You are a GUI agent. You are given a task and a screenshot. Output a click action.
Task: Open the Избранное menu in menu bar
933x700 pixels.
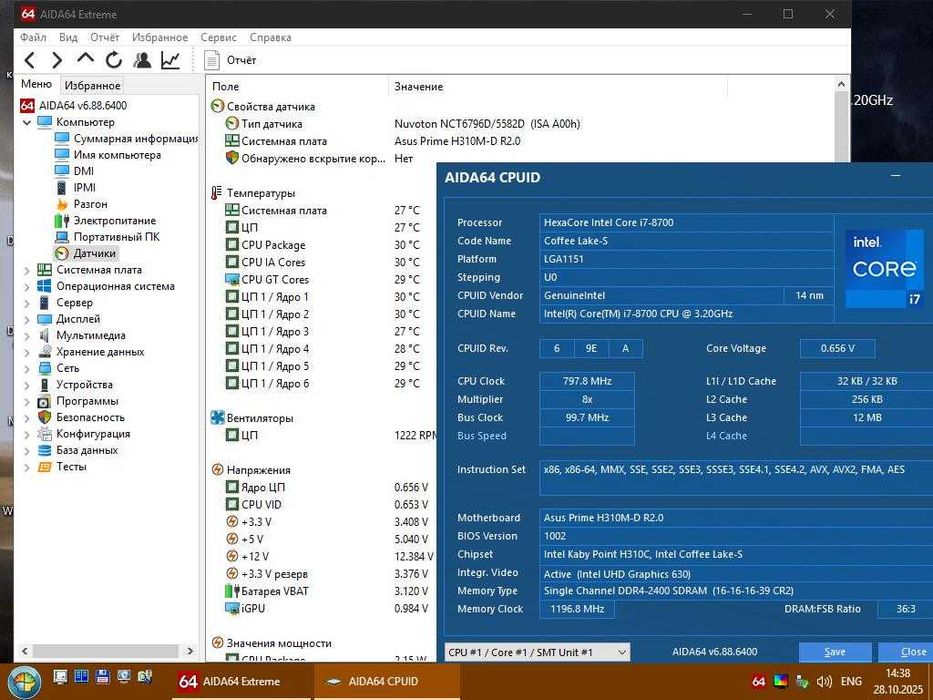(x=160, y=37)
